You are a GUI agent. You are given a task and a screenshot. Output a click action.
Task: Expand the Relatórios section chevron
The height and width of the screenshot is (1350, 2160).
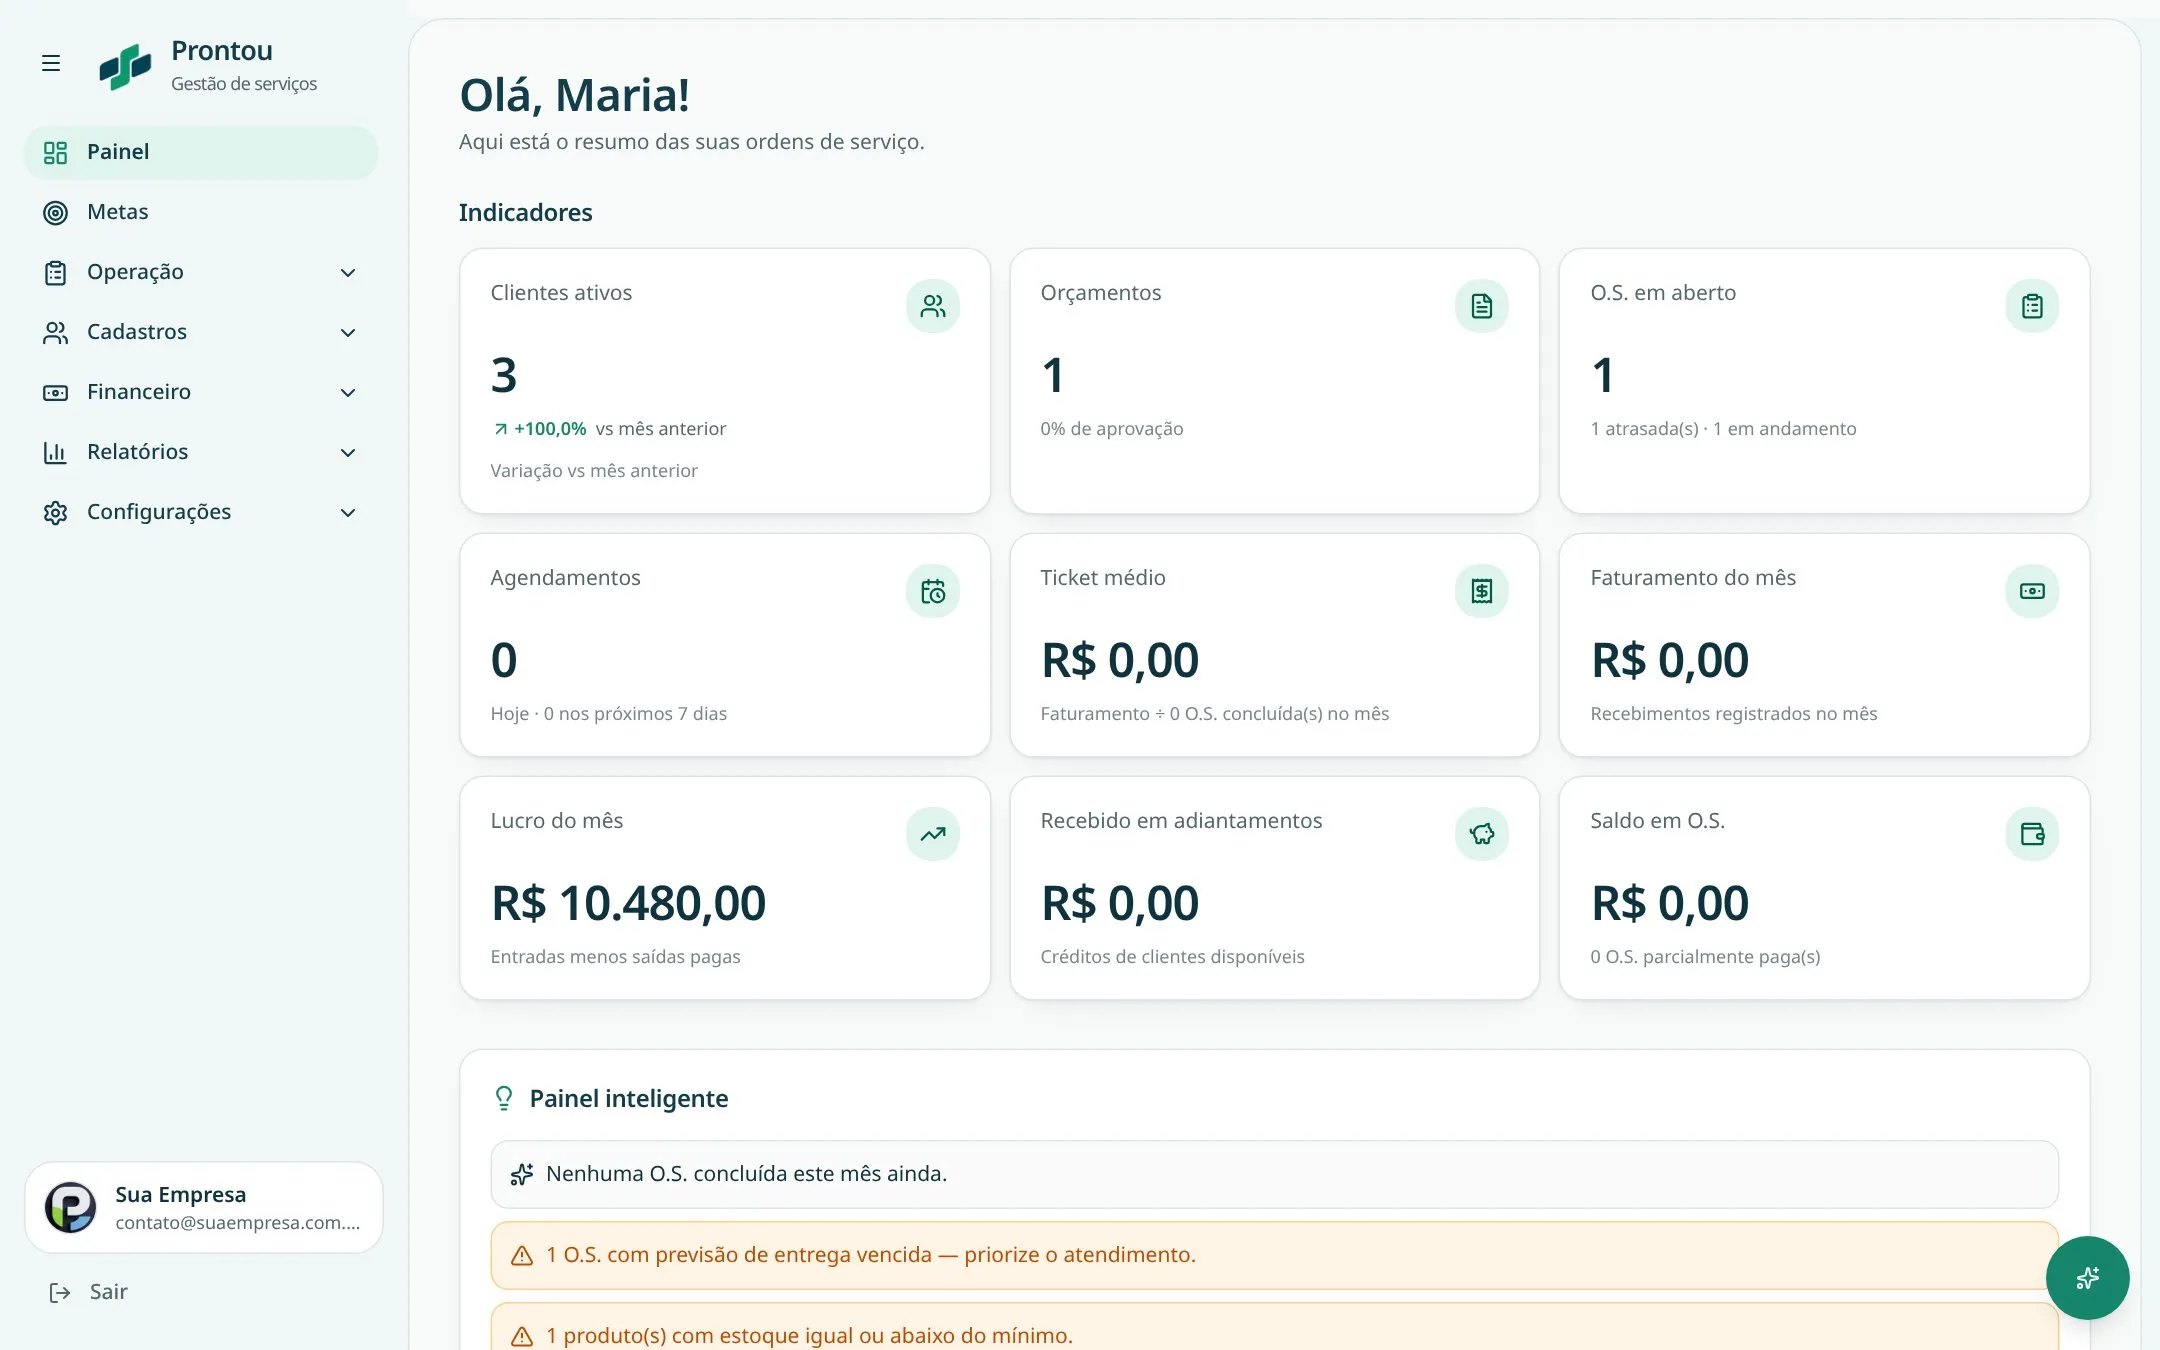(x=348, y=453)
